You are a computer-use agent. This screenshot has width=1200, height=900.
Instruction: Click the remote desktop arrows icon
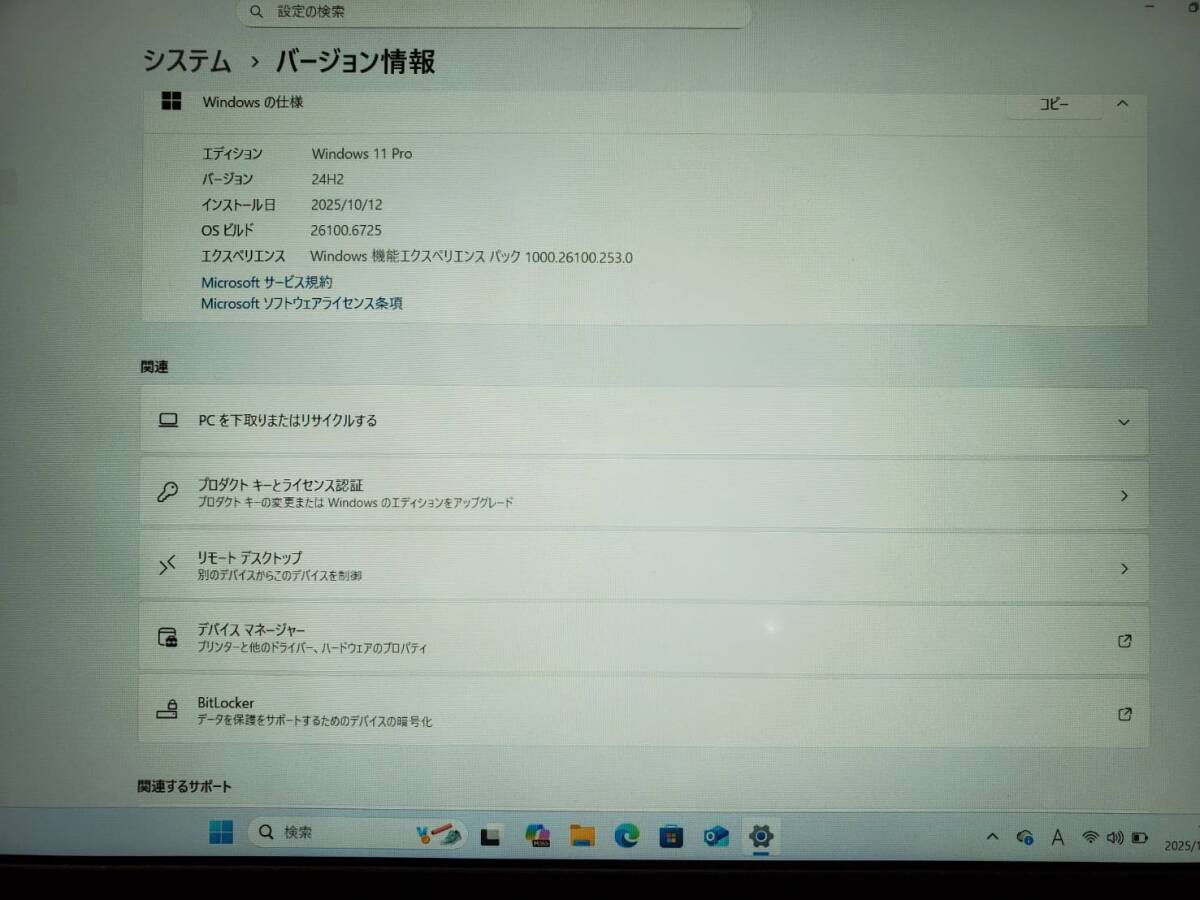(x=168, y=566)
